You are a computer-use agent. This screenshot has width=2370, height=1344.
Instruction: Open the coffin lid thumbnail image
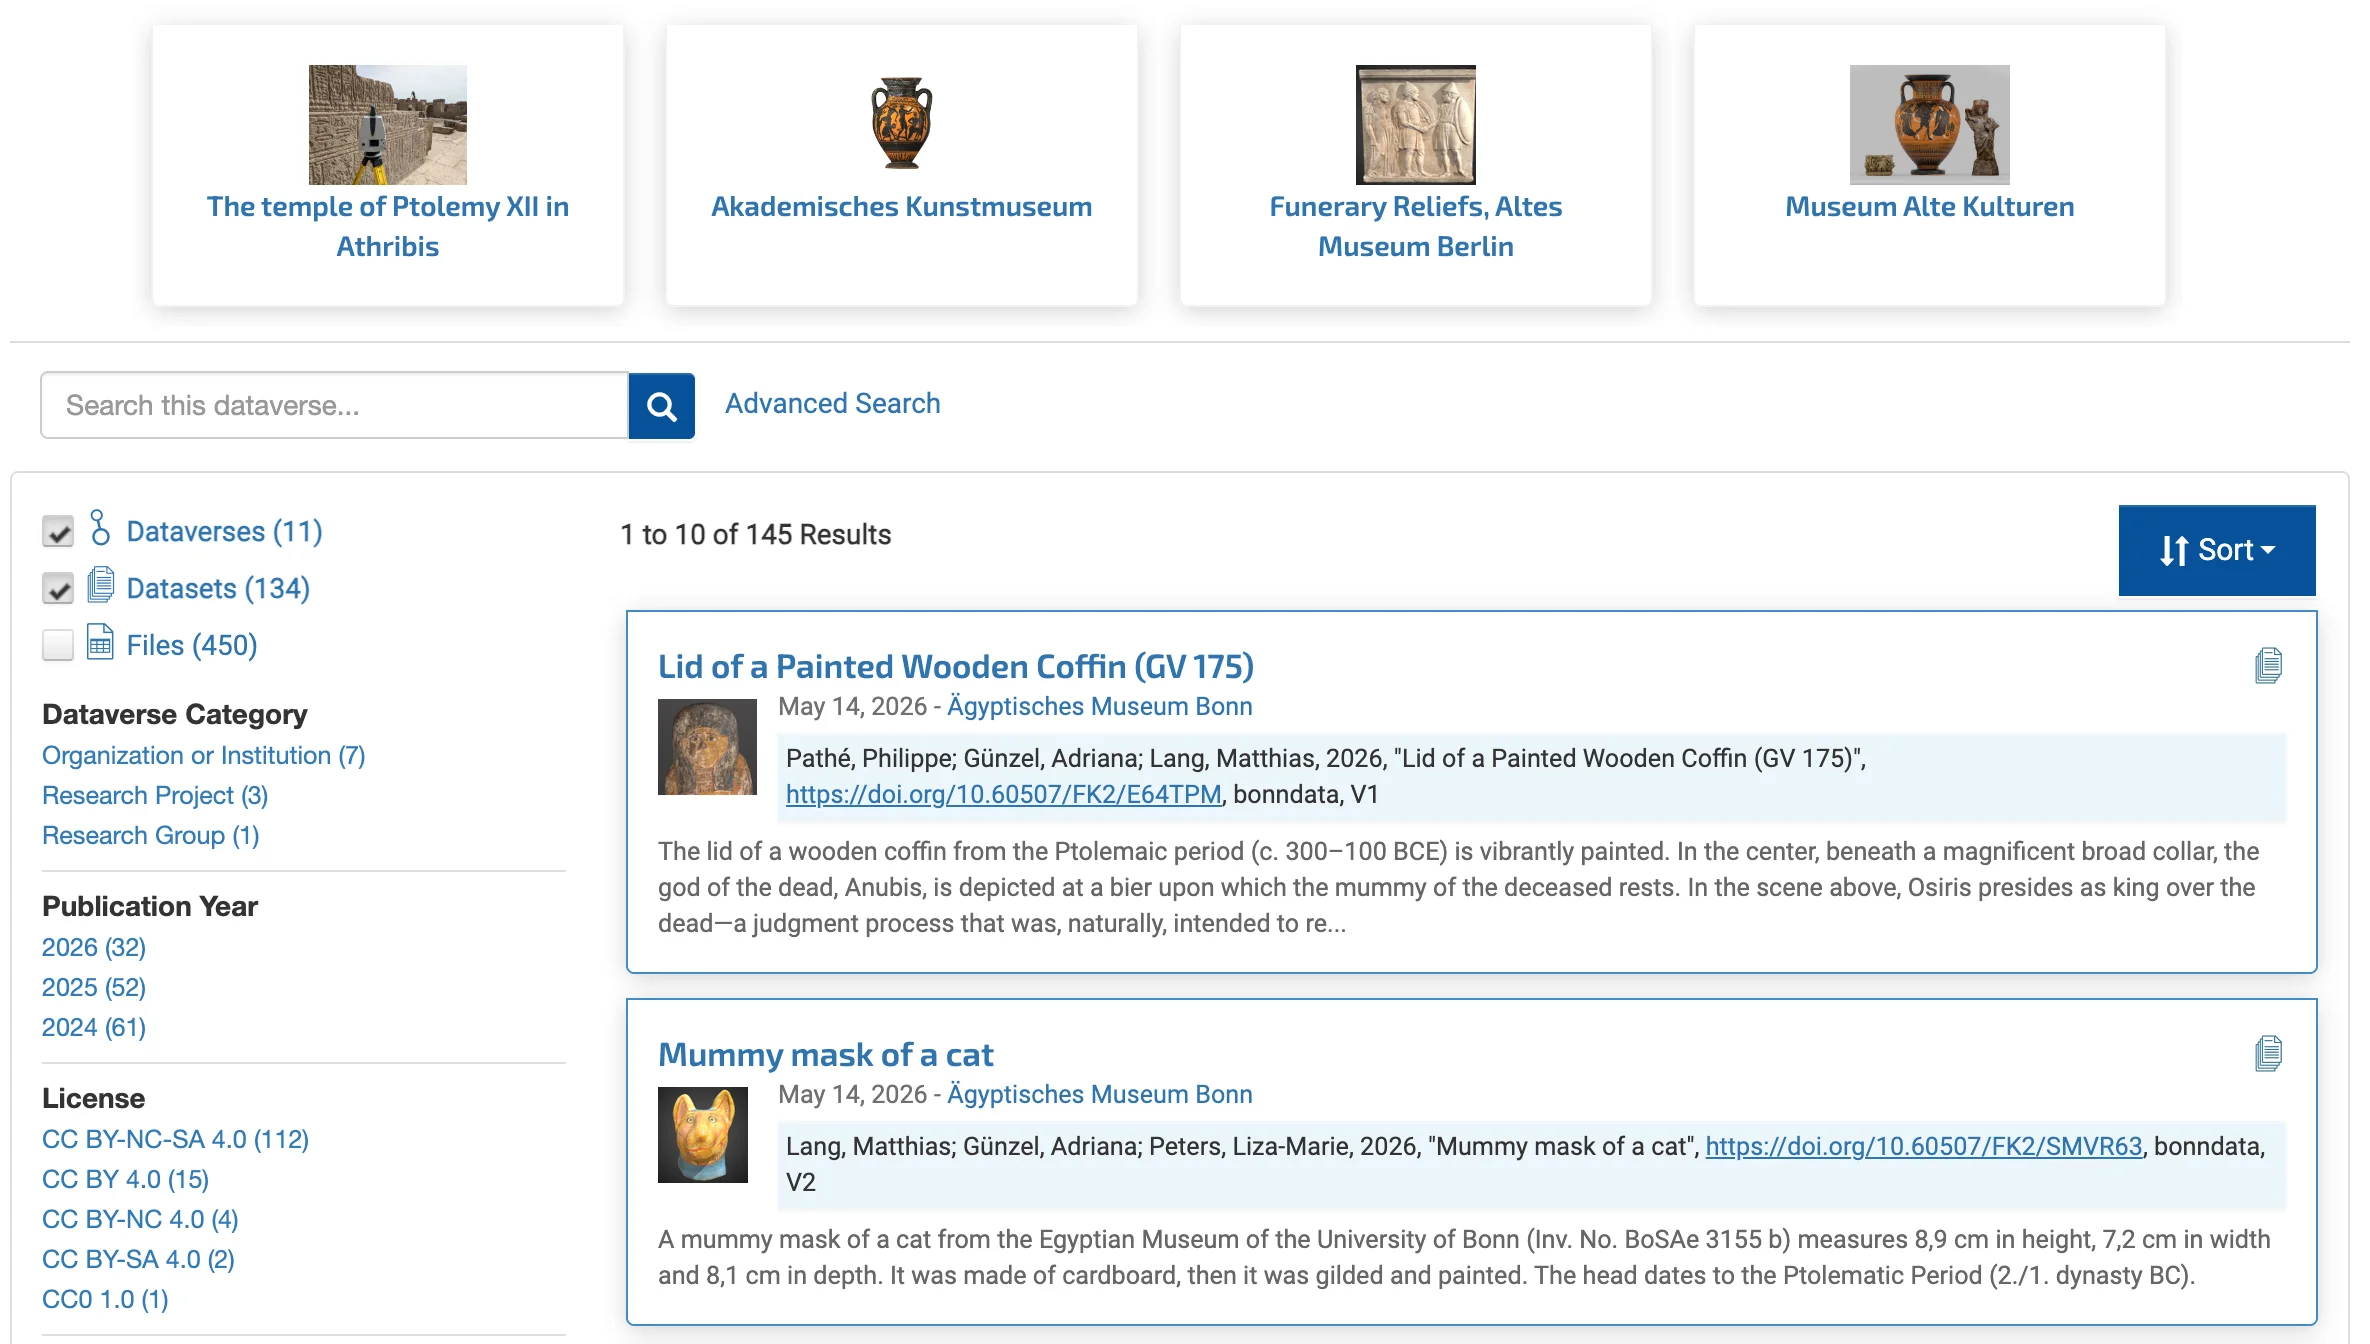click(707, 747)
